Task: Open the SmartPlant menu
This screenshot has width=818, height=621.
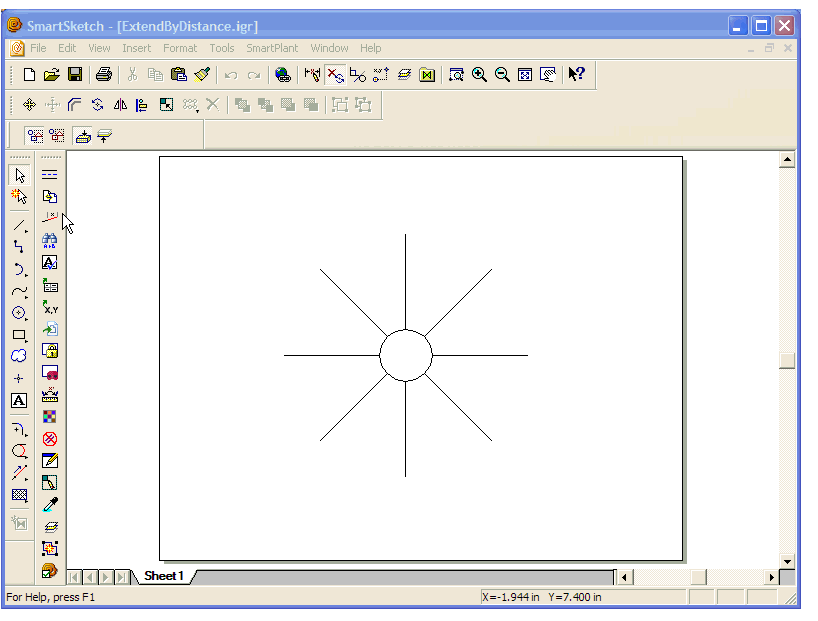Action: coord(272,48)
